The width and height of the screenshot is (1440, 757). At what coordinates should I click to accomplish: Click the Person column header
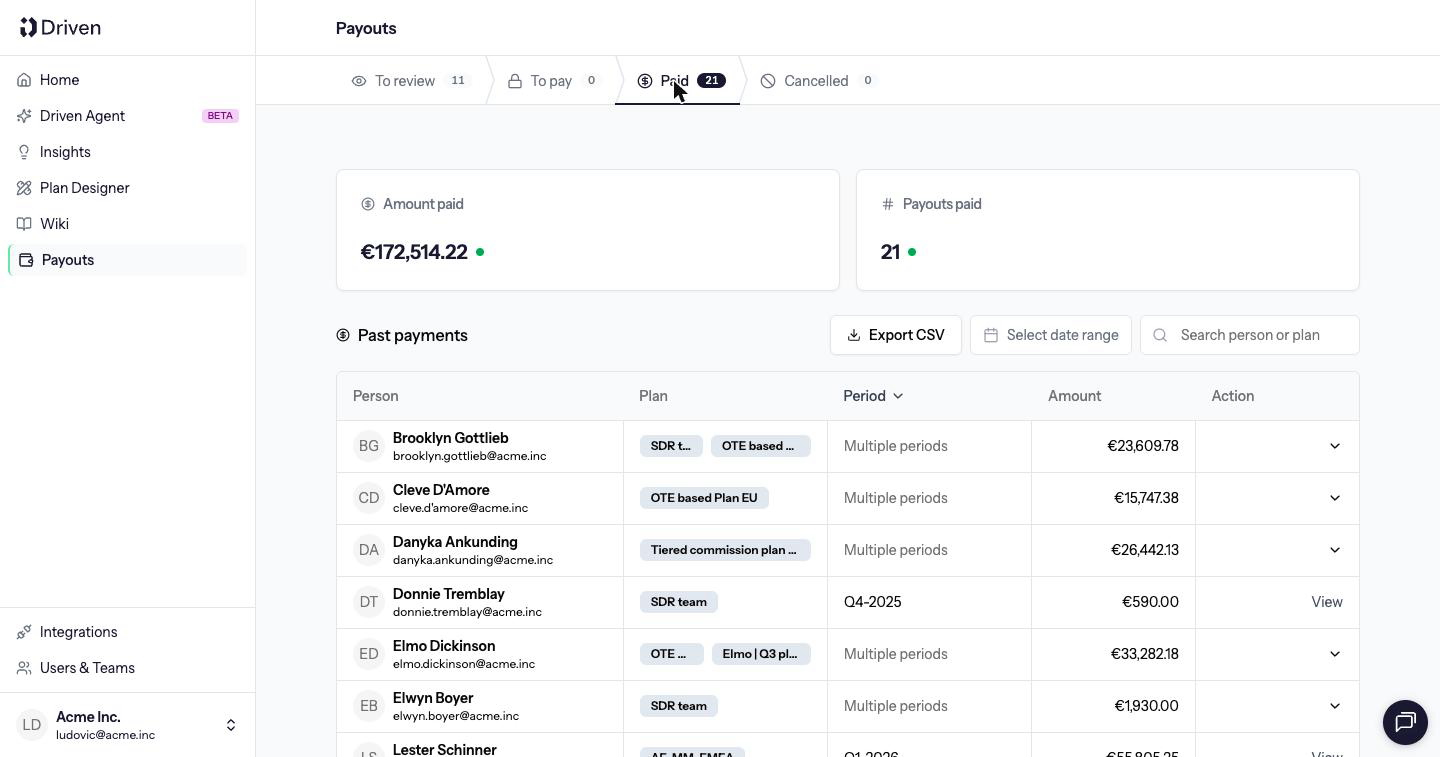(376, 396)
